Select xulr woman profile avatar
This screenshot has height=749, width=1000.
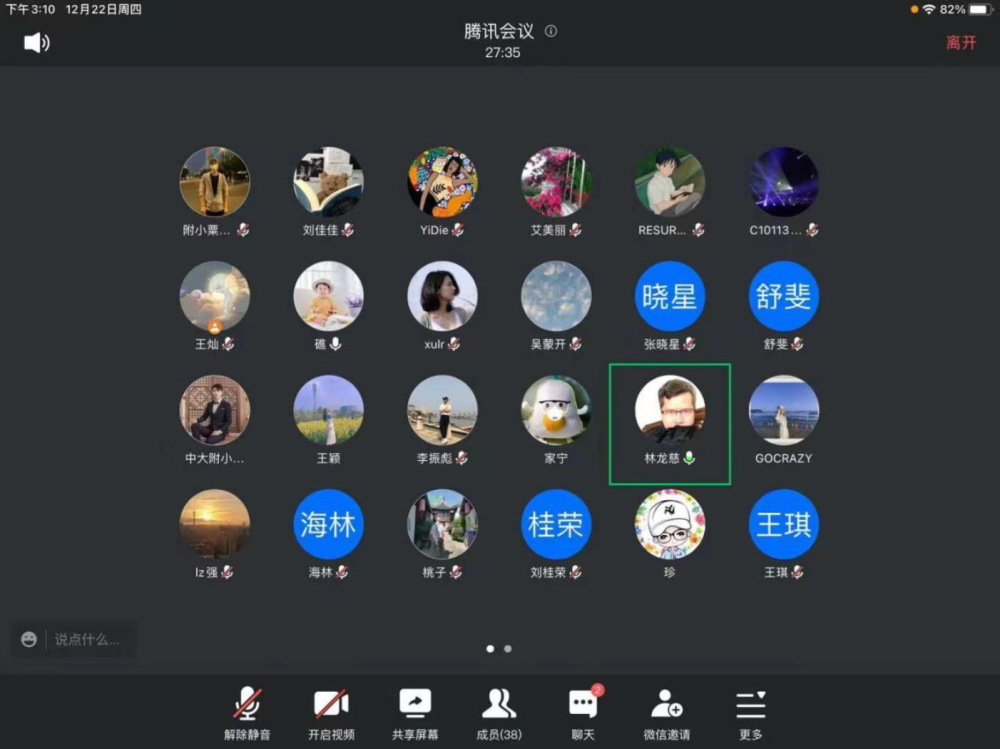(443, 296)
